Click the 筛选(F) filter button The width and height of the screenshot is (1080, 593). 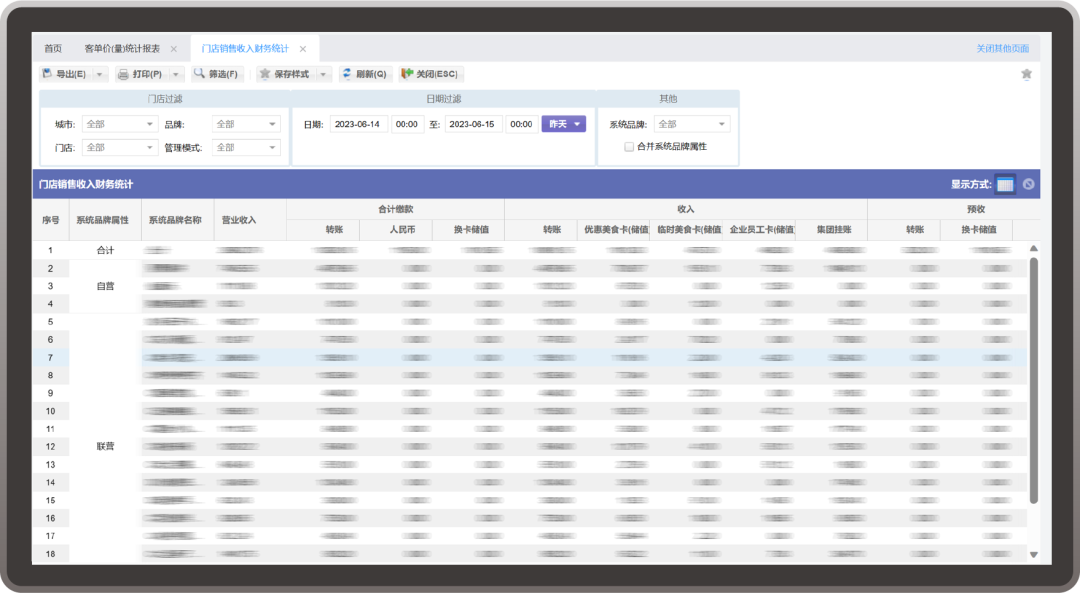(216, 74)
